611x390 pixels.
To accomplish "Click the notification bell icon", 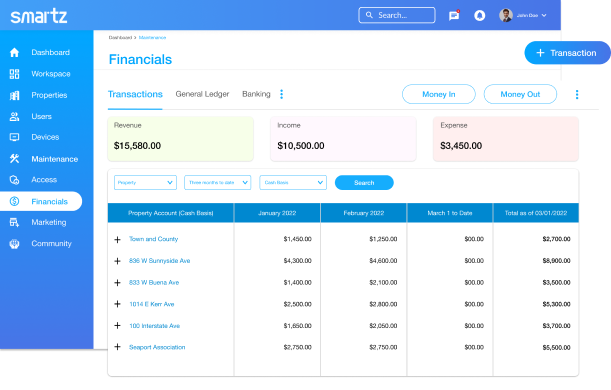I will point(479,16).
